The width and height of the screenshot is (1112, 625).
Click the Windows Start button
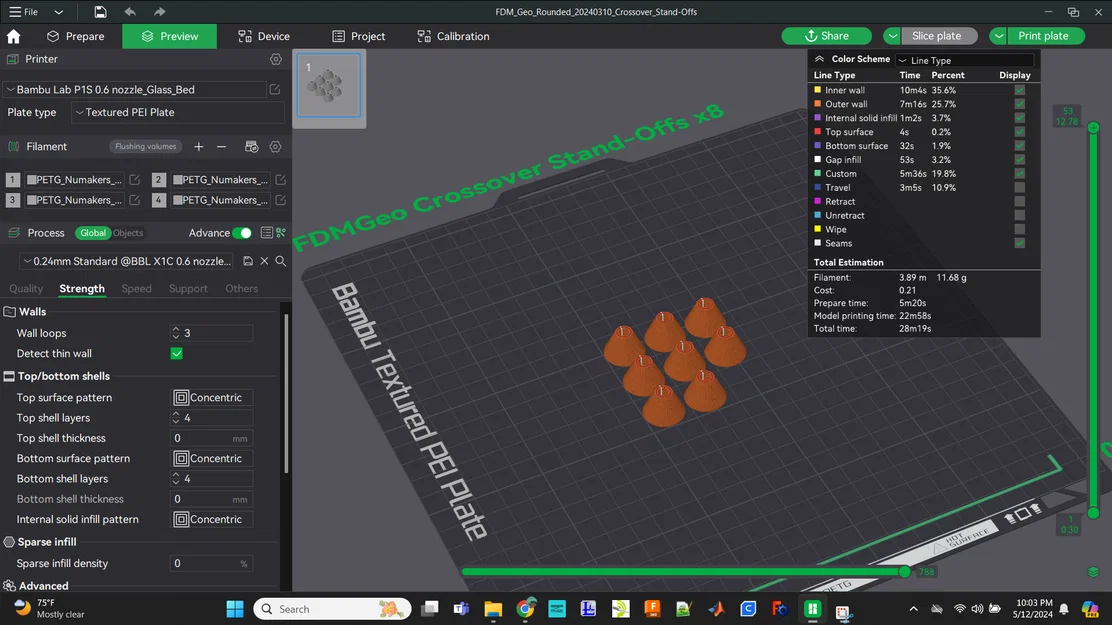(x=235, y=609)
